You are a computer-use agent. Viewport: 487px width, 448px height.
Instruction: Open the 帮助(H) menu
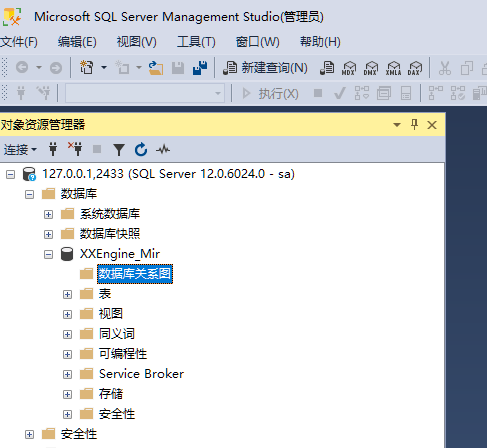click(320, 42)
